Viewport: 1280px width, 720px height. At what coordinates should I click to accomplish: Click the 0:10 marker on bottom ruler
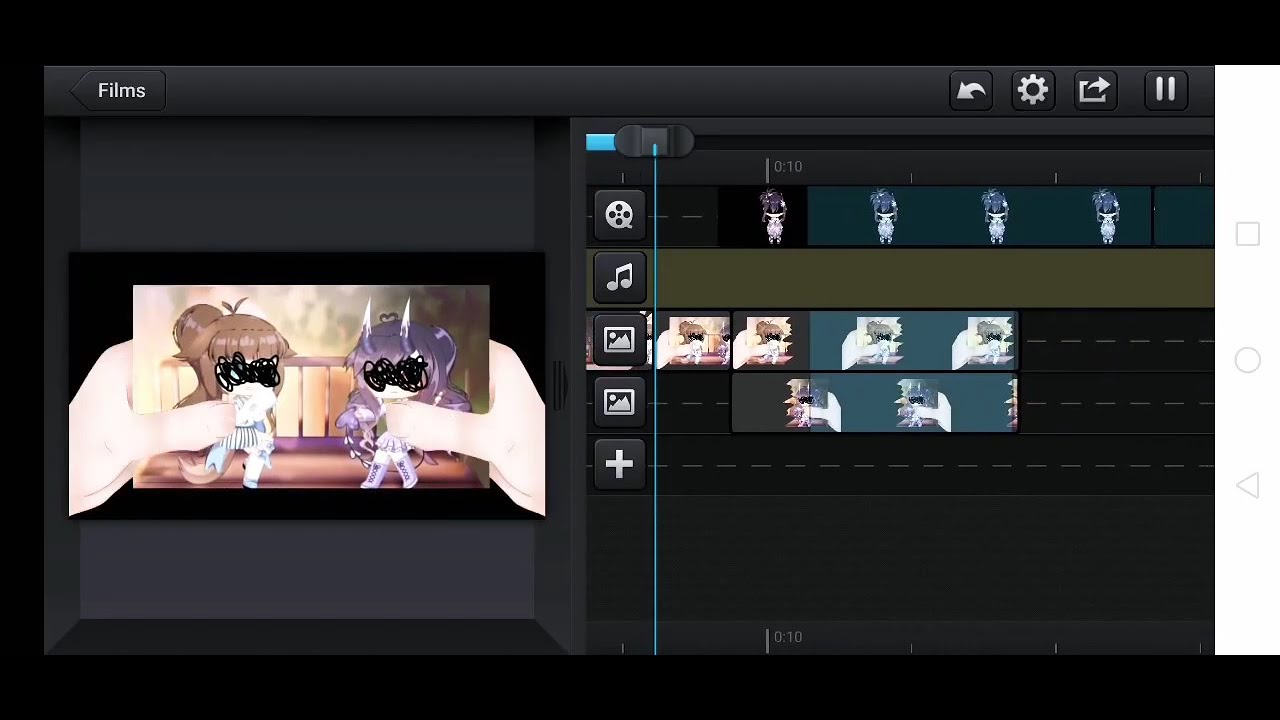click(x=787, y=637)
